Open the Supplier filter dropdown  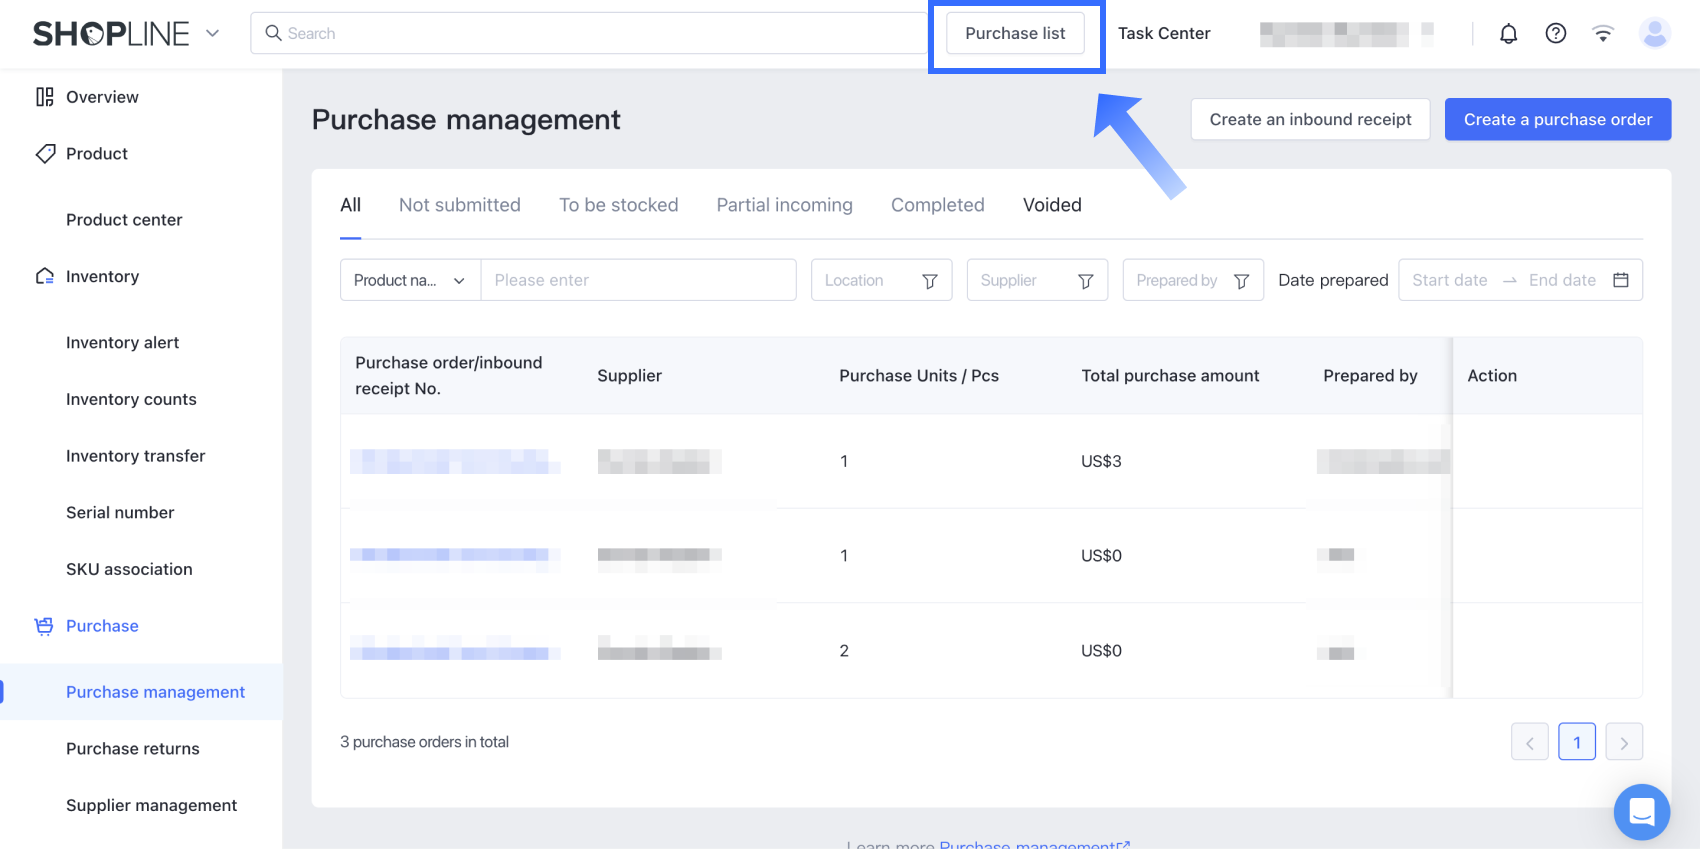coord(1036,280)
